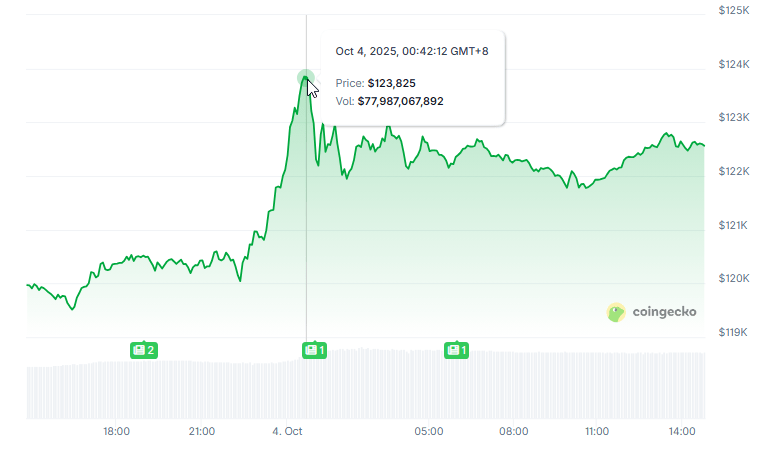This screenshot has width=781, height=450.
Task: Click the news marker at 4. Oct
Action: (315, 350)
